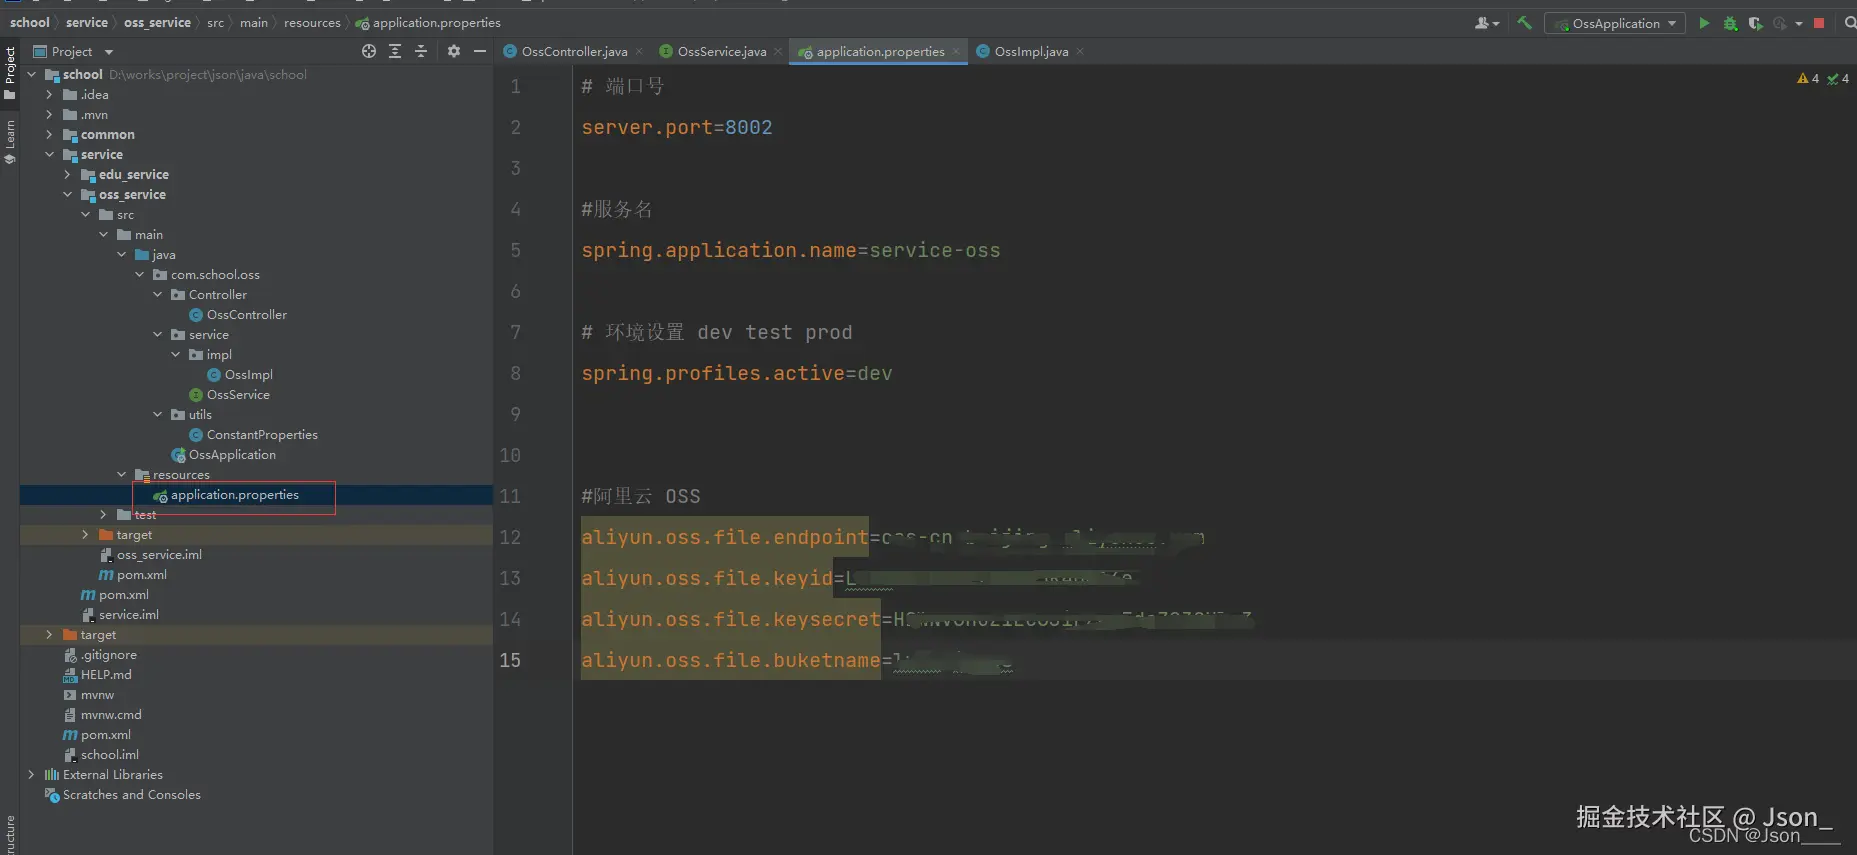Run with profiler icon in toolbar

click(1779, 23)
